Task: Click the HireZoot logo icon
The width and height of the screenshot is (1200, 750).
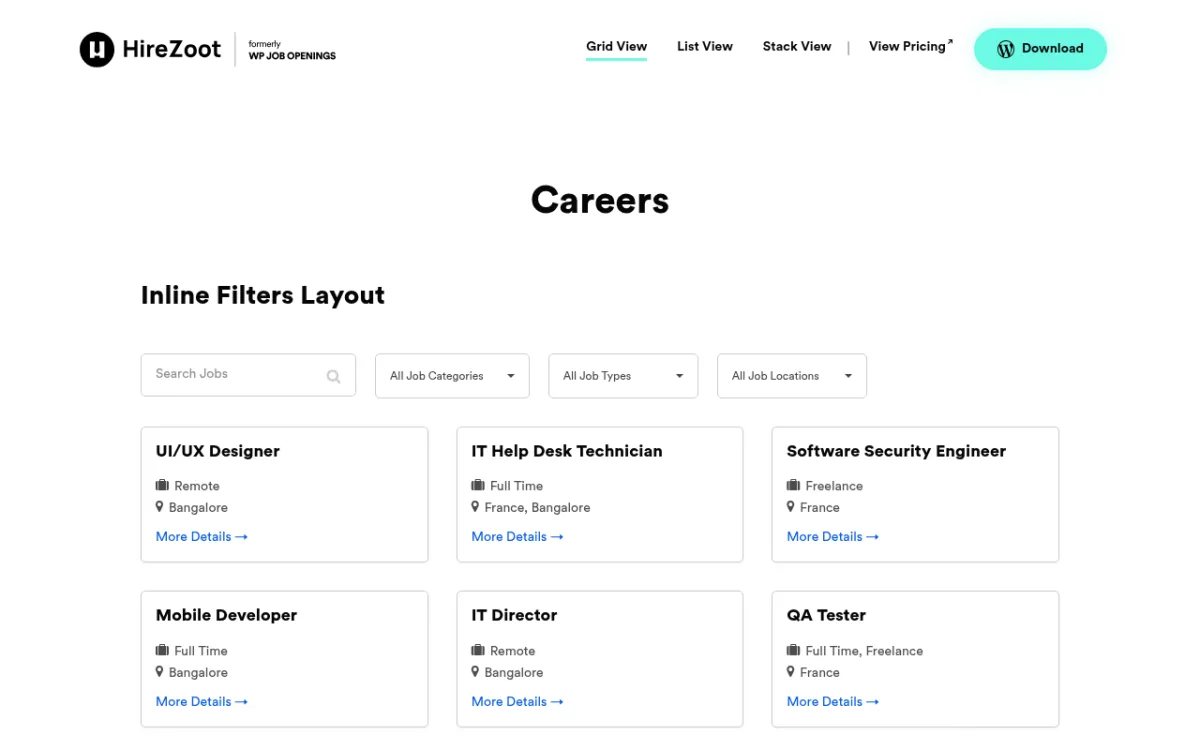Action: (97, 49)
